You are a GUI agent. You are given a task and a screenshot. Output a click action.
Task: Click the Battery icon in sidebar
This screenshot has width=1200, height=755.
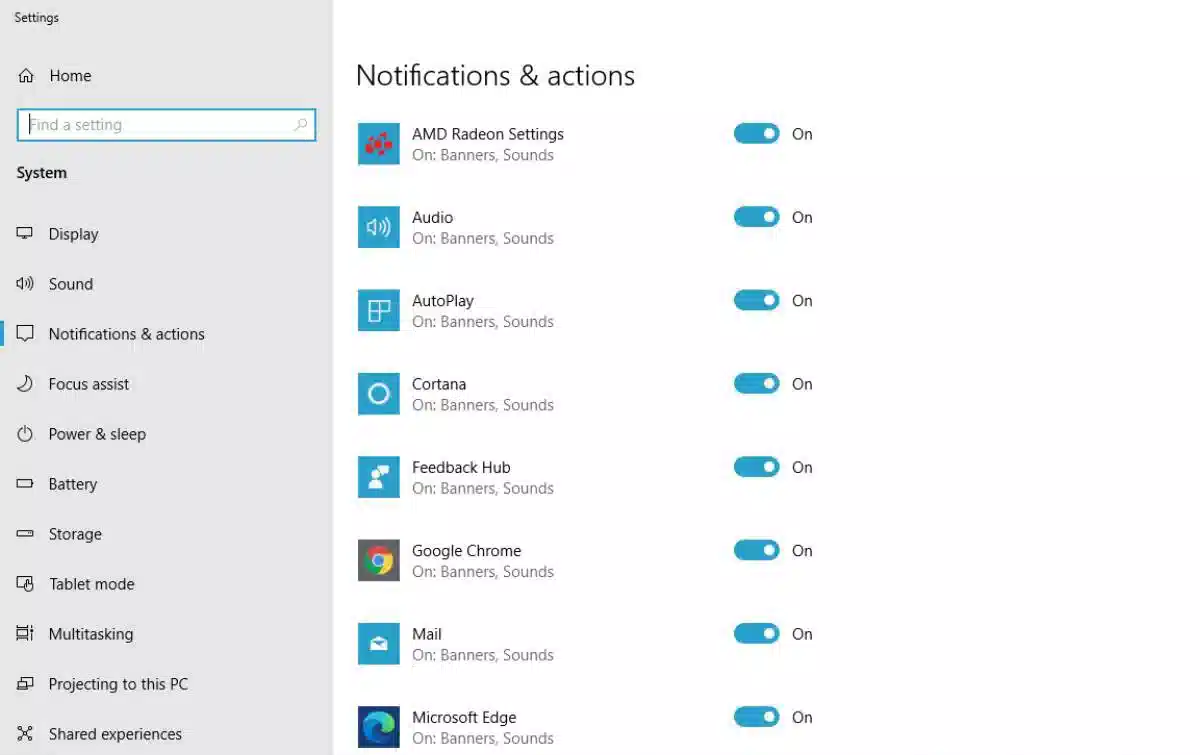[x=25, y=484]
